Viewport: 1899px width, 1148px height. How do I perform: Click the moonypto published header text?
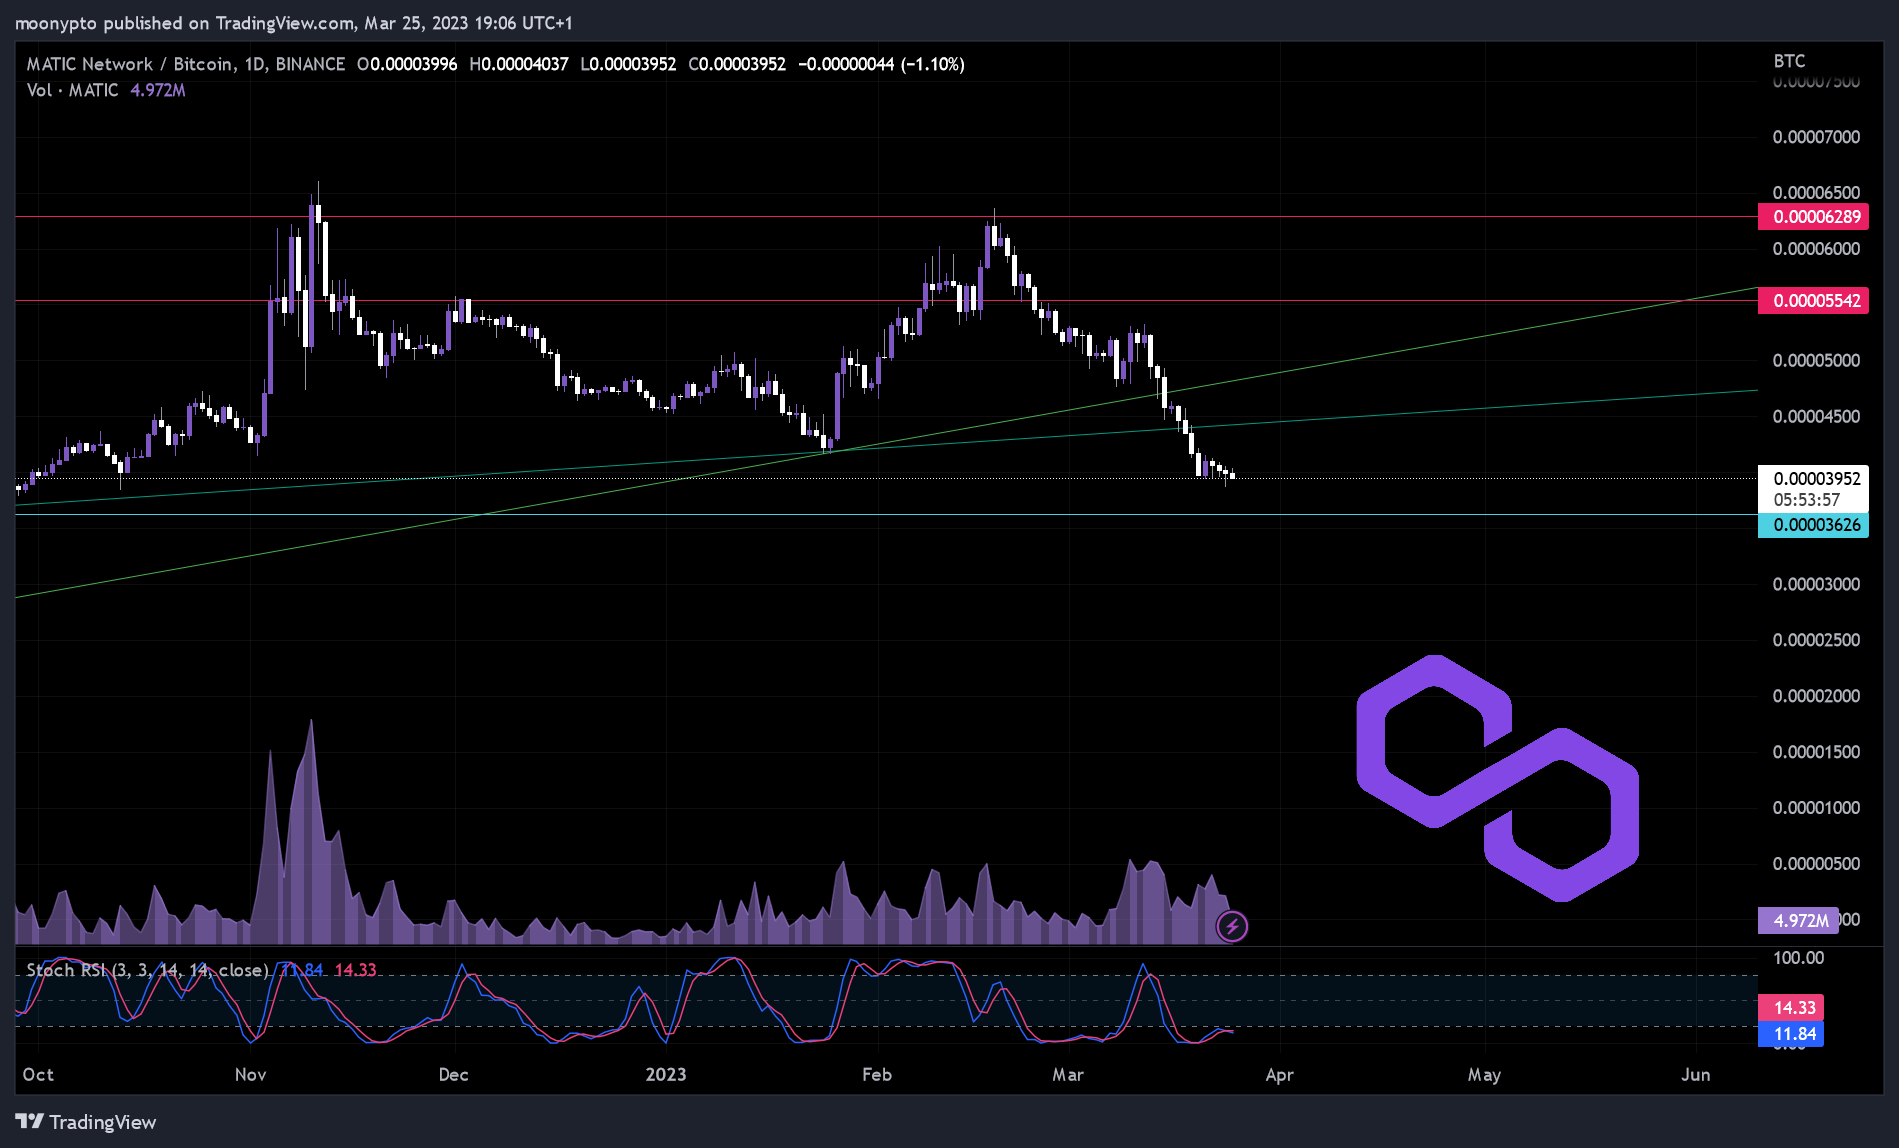(294, 23)
